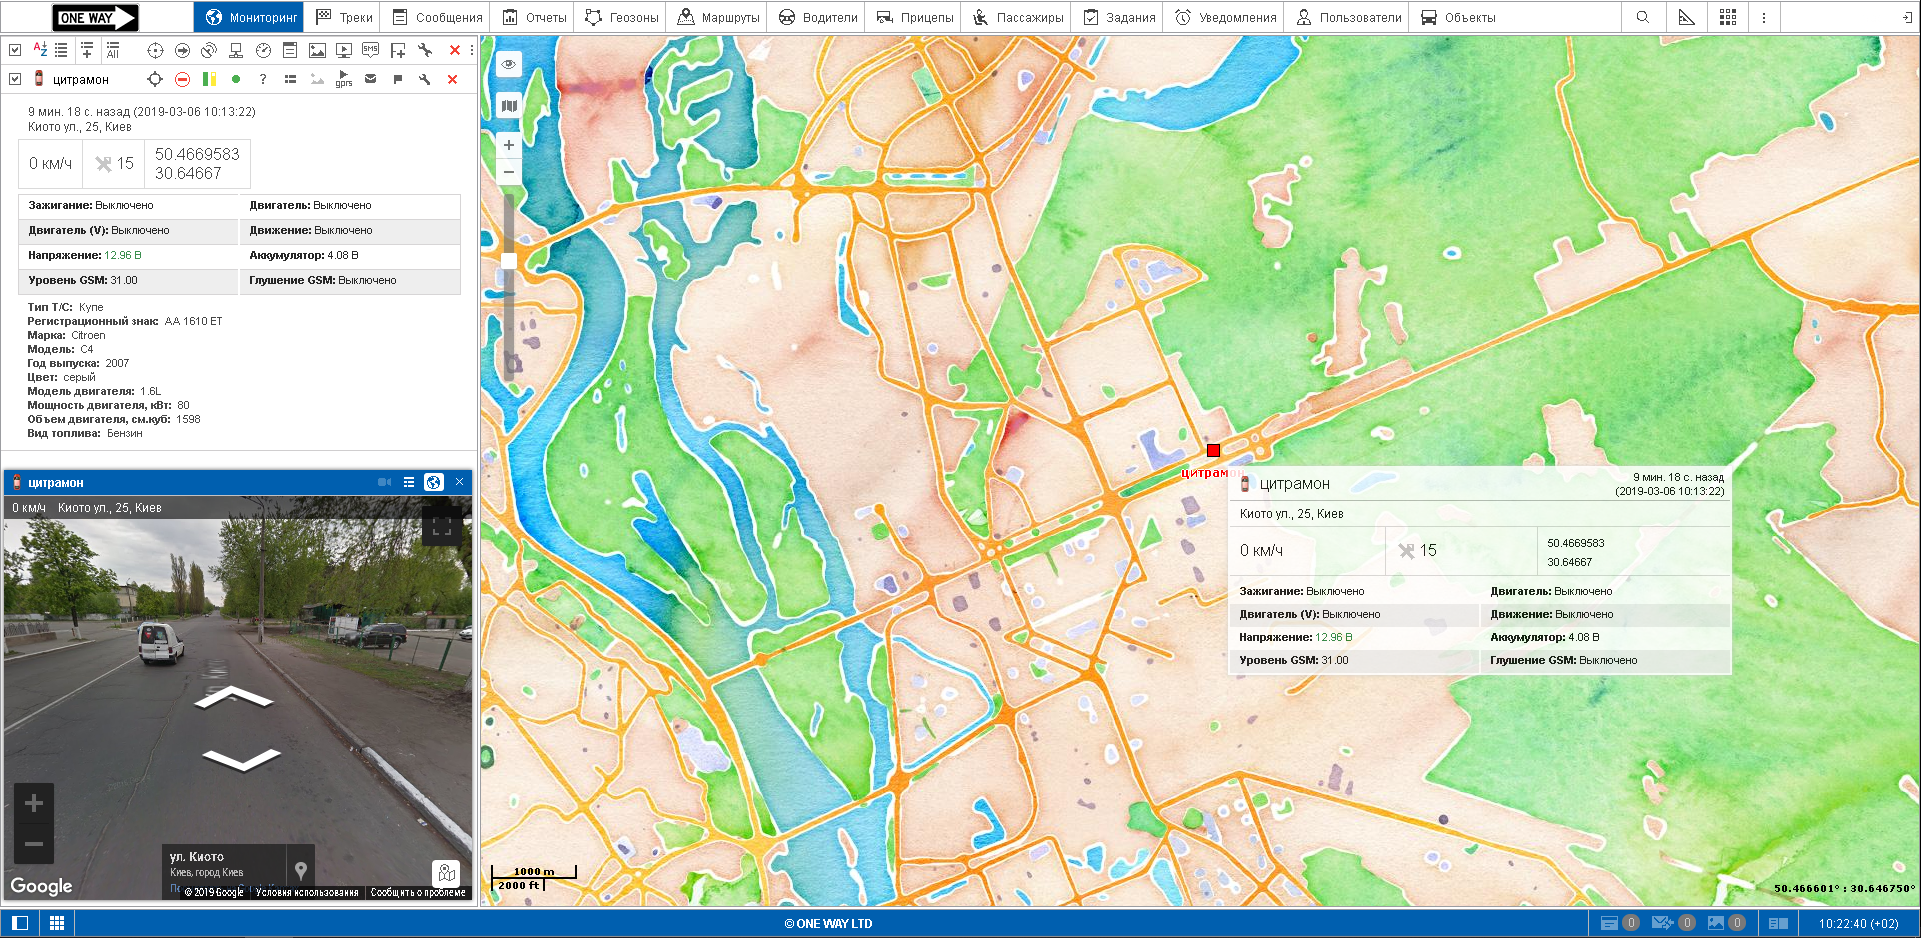Image resolution: width=1921 pixels, height=938 pixels.
Task: Click the 'All' list icon
Action: click(113, 50)
